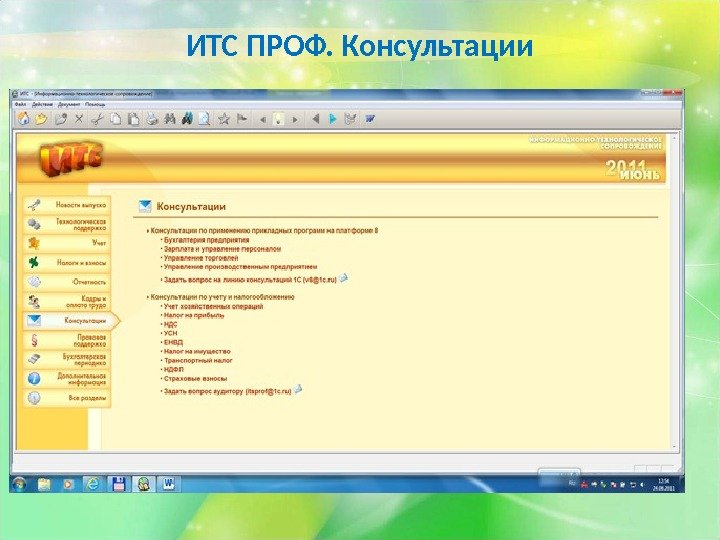720x540 pixels.
Task: Open Транспортный налог link
Action: coord(198,360)
